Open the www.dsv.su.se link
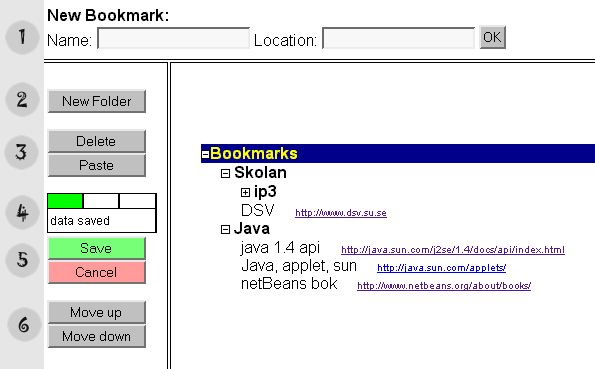The width and height of the screenshot is (595, 369). (x=341, y=213)
